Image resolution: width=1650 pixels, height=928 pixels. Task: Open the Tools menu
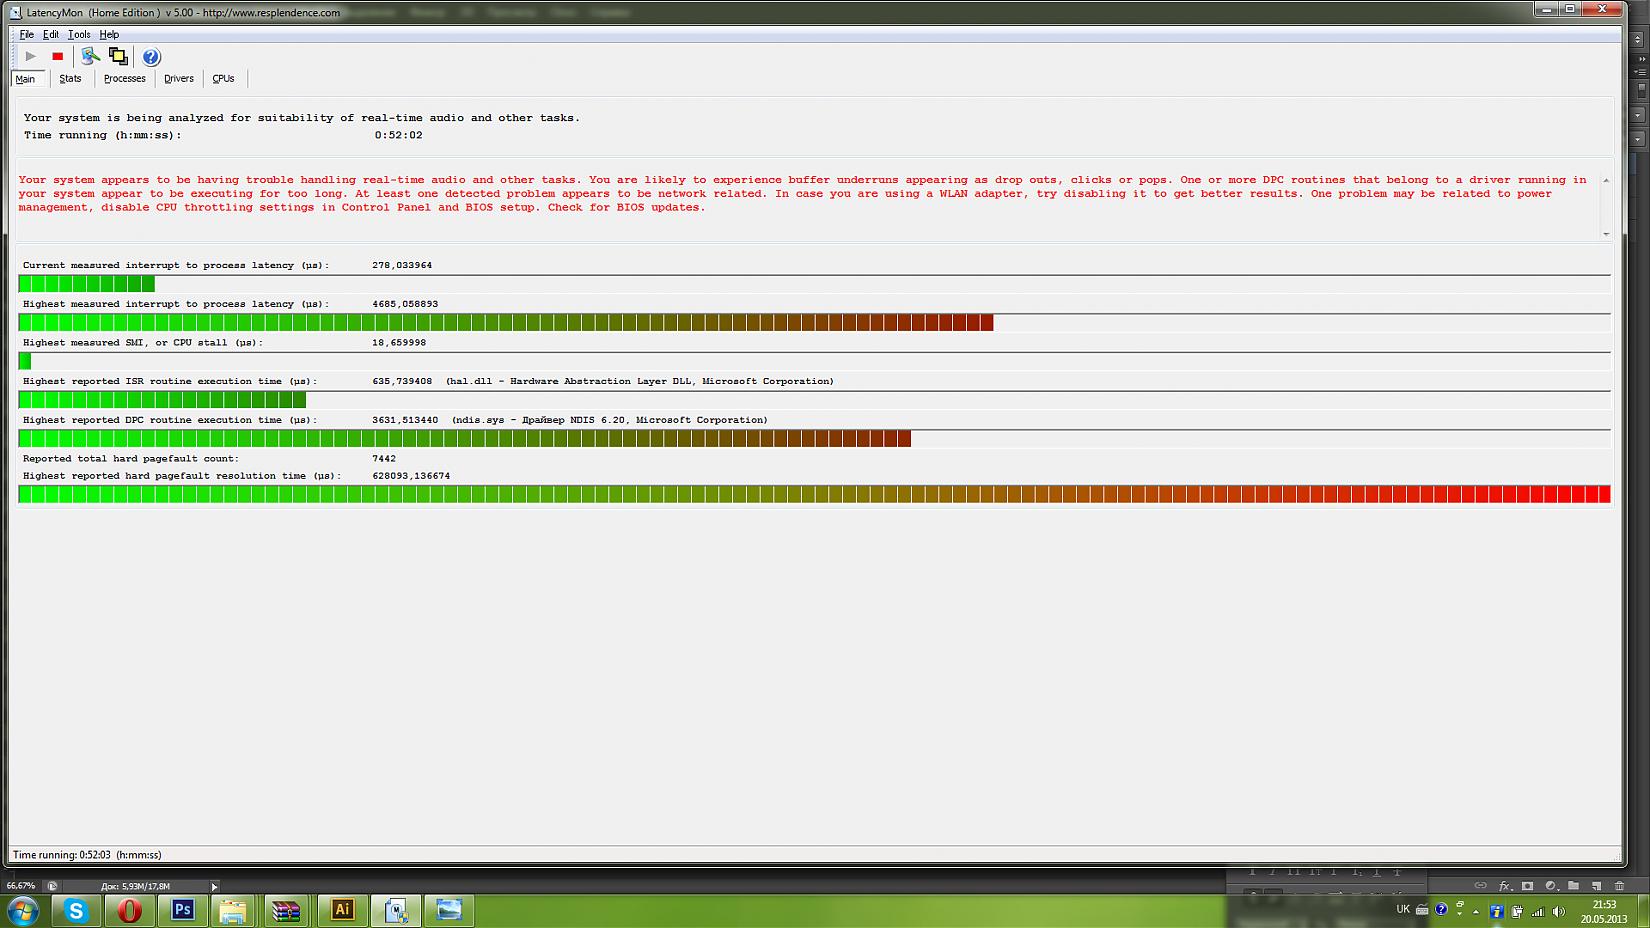point(79,34)
